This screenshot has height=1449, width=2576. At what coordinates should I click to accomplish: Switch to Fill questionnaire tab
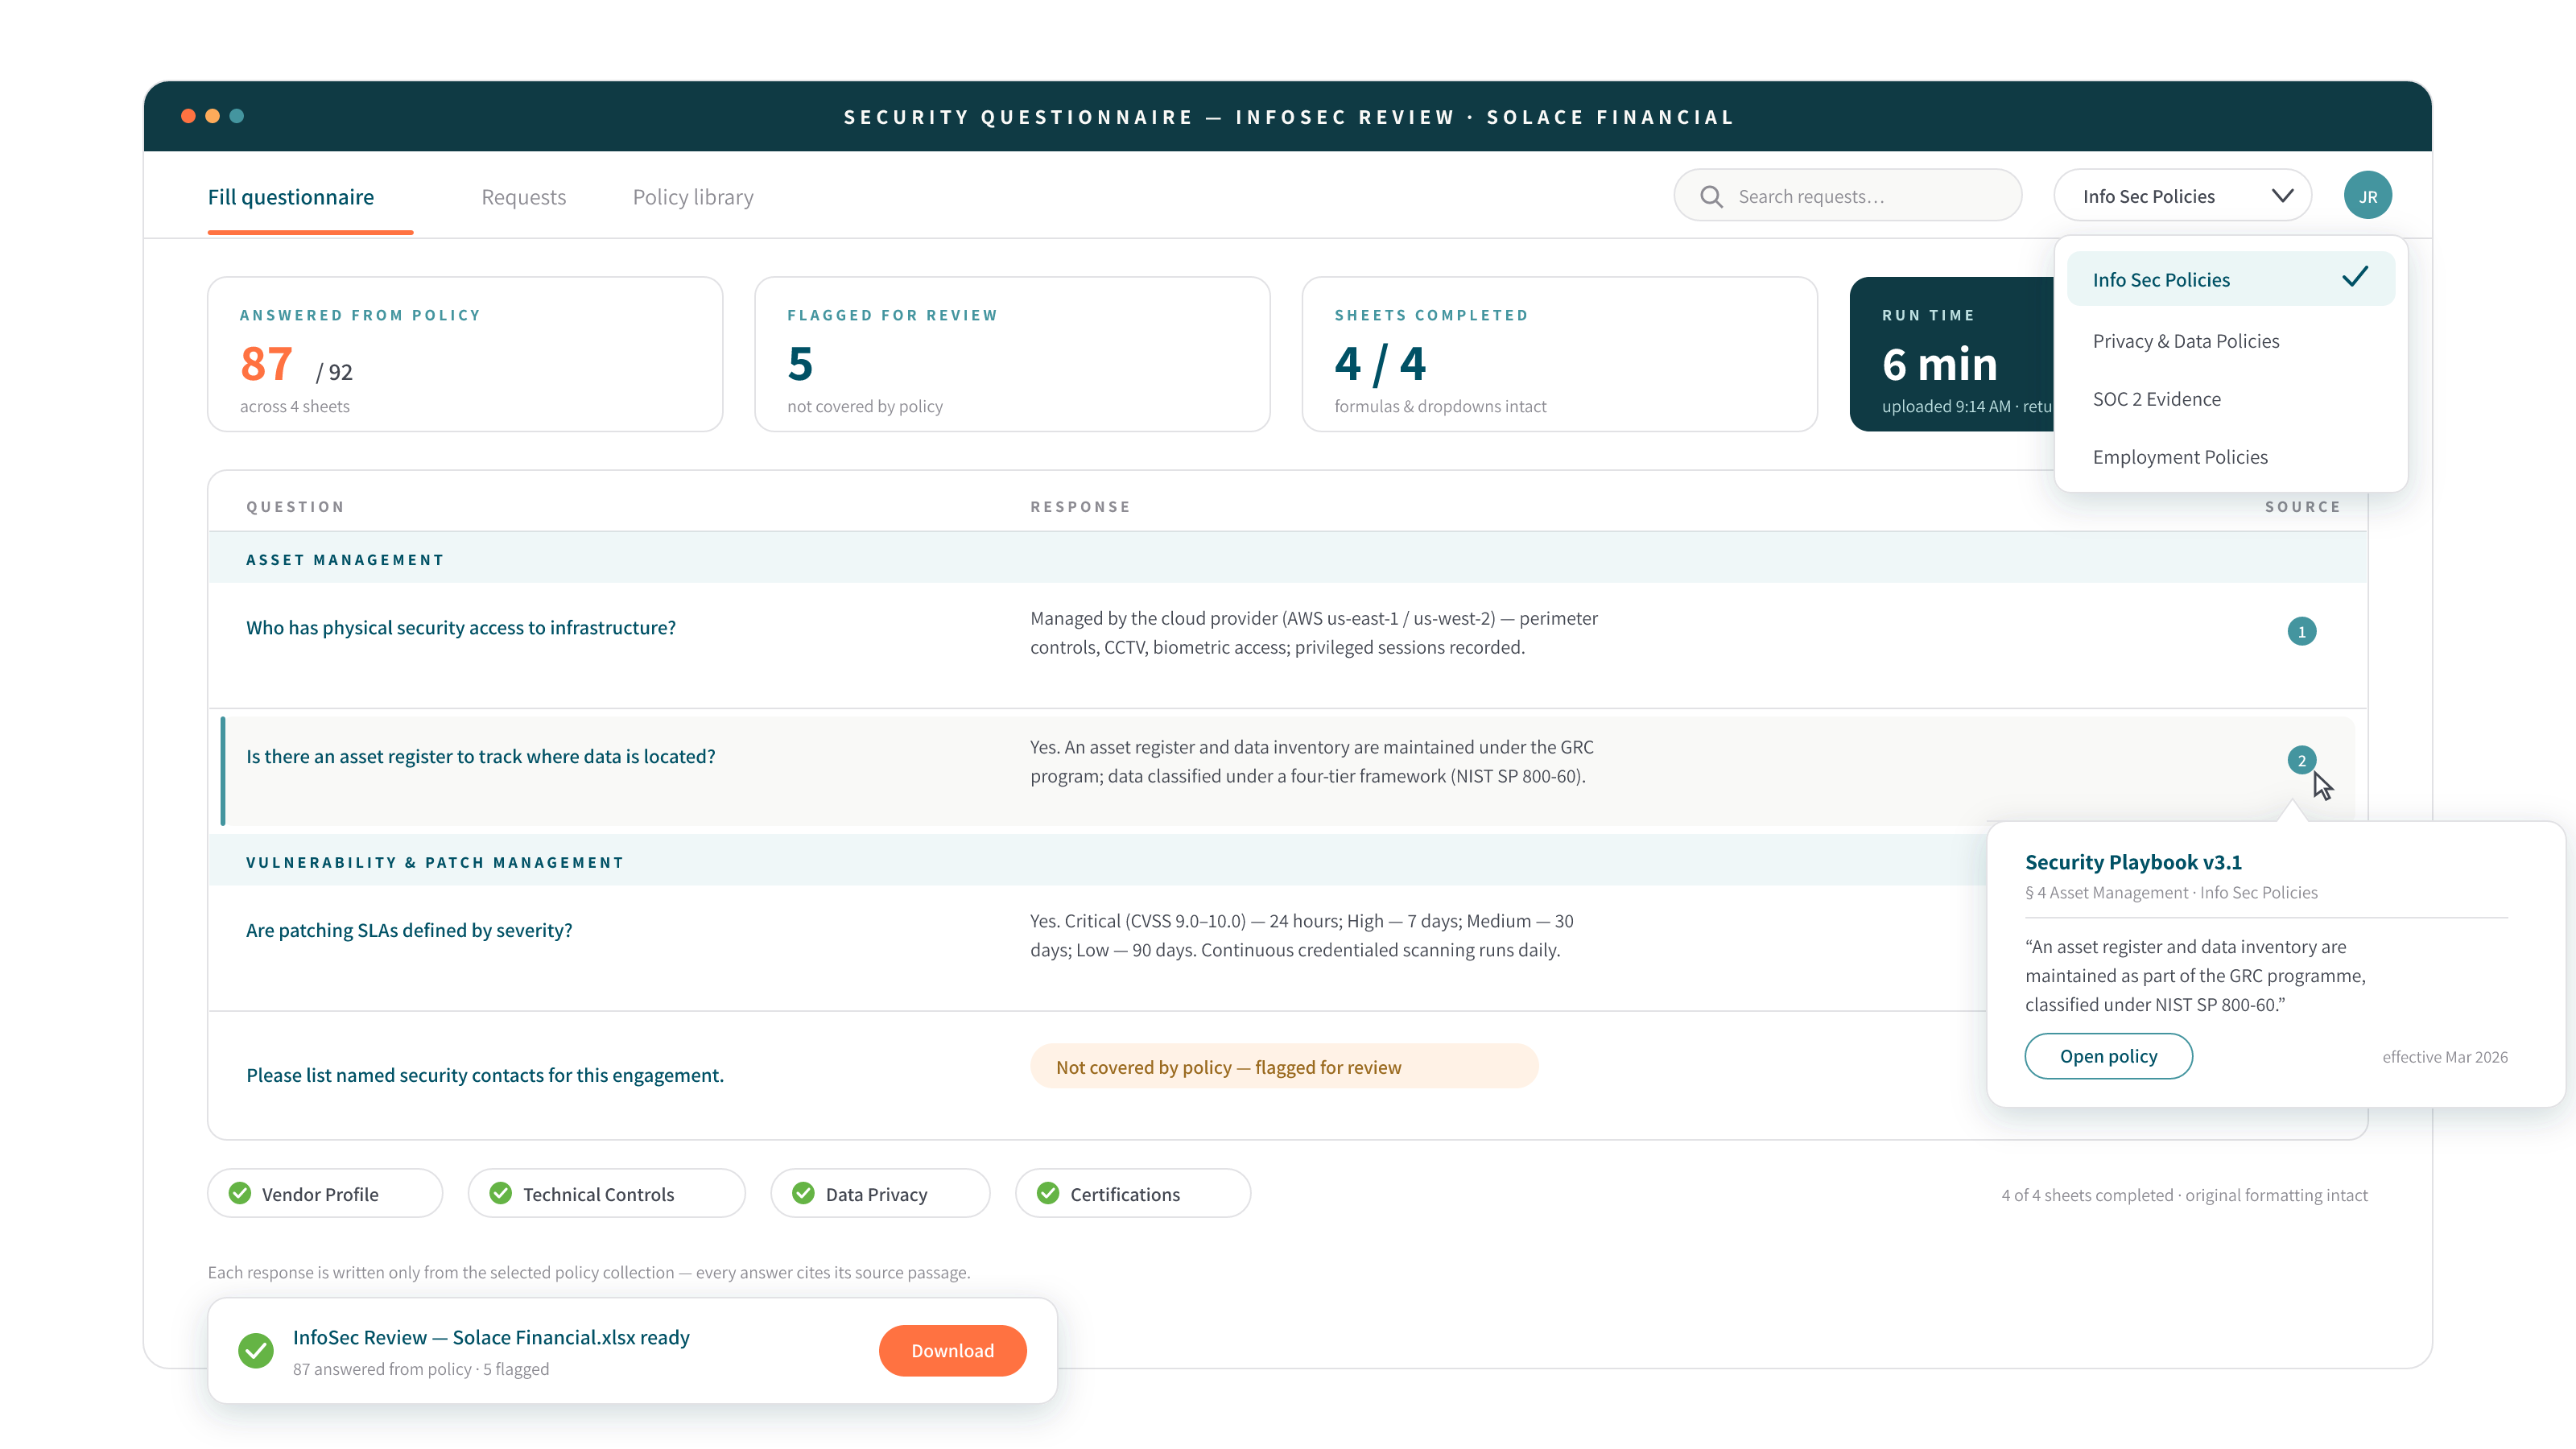pos(291,197)
